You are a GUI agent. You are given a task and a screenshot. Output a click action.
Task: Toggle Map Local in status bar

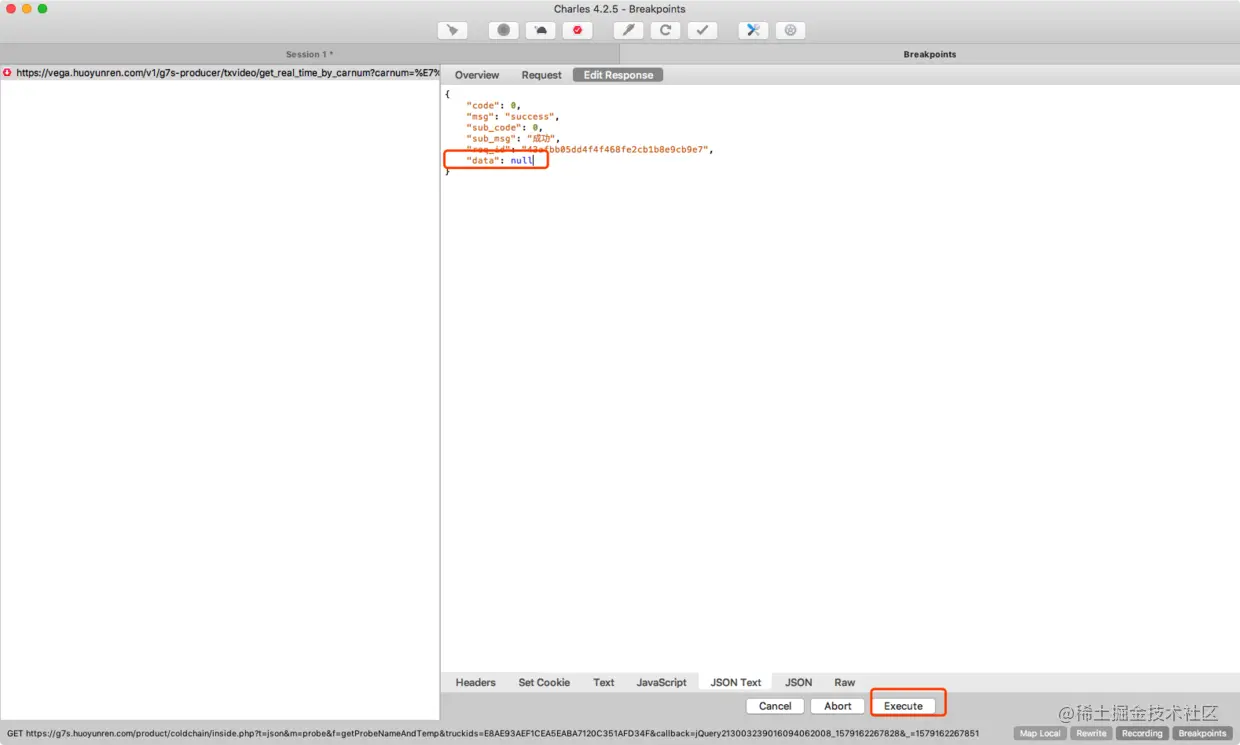click(1040, 733)
